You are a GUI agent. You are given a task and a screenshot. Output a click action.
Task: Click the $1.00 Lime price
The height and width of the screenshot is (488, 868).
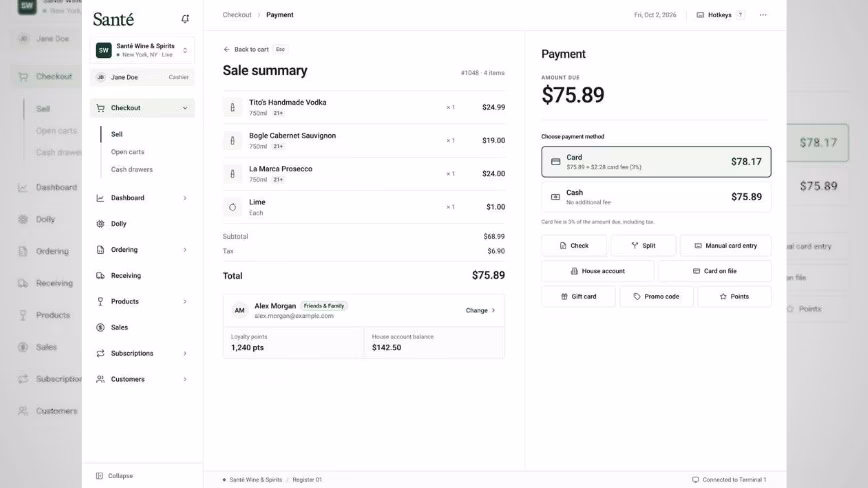(495, 207)
